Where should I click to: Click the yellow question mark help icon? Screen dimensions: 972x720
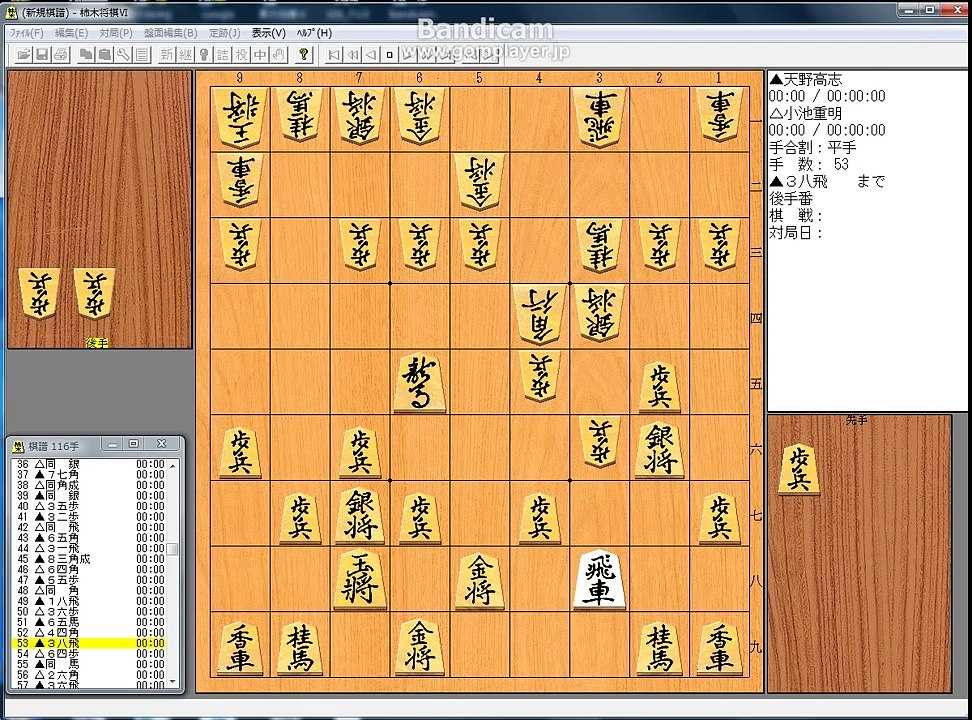pos(304,55)
